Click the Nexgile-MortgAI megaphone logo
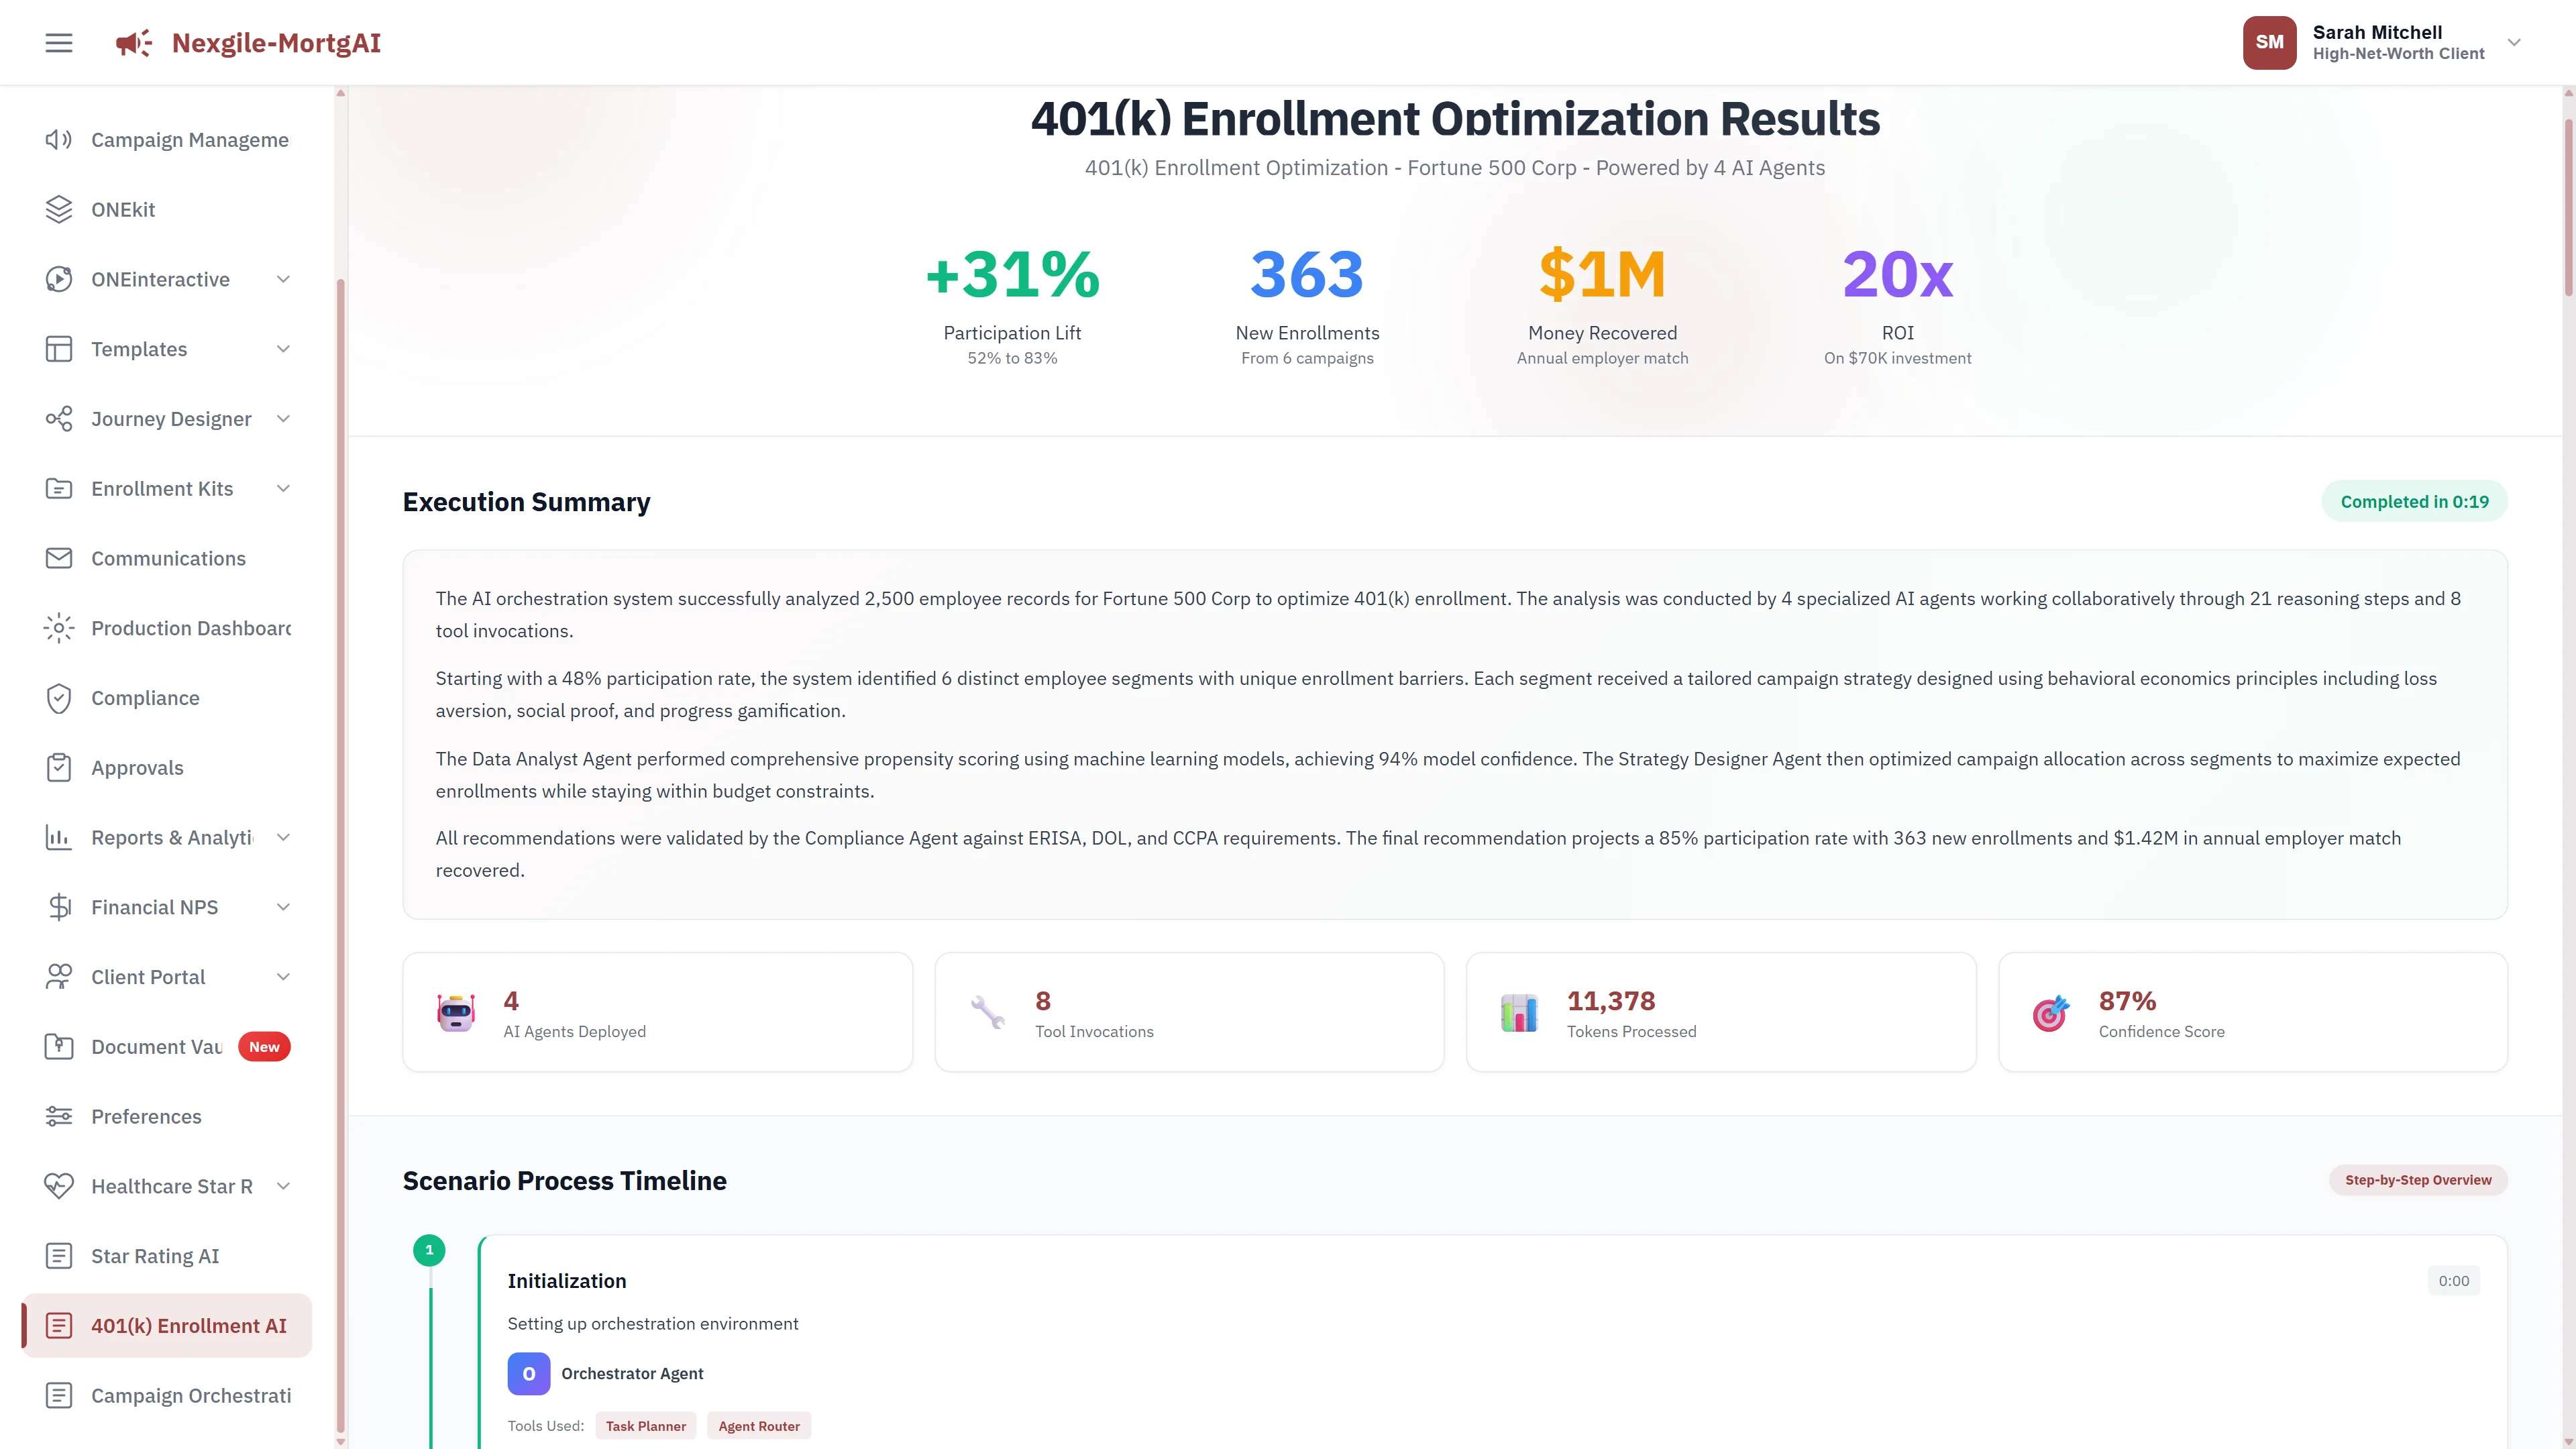The width and height of the screenshot is (2576, 1449). point(133,42)
